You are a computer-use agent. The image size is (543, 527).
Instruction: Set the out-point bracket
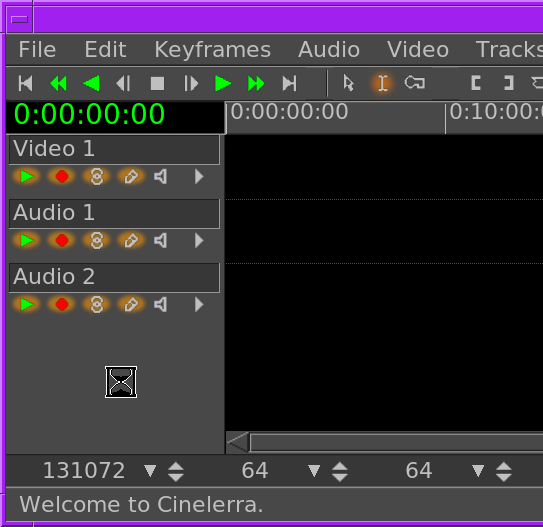(508, 83)
